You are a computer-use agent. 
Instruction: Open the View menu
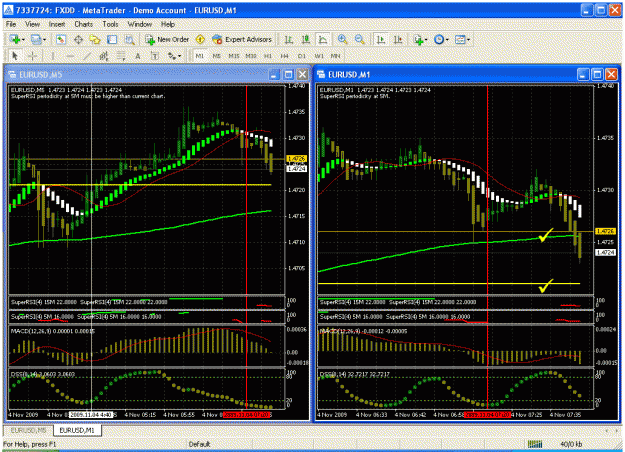point(32,24)
